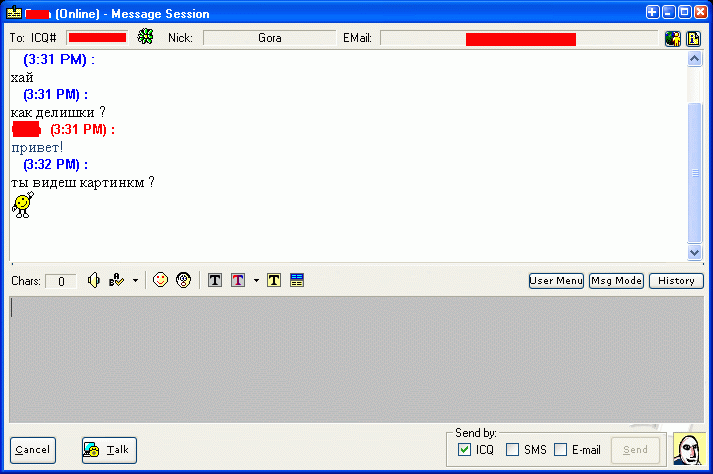Click the message 'как делишки ?'
The image size is (713, 474).
[x=58, y=112]
